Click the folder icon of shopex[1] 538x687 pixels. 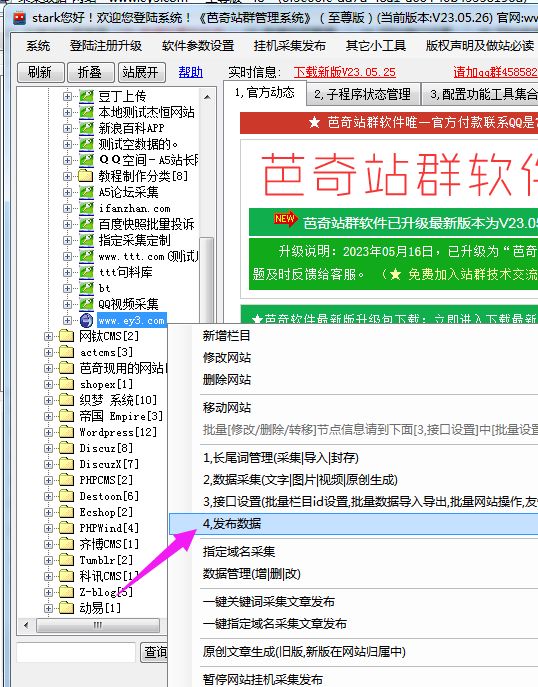(x=67, y=384)
